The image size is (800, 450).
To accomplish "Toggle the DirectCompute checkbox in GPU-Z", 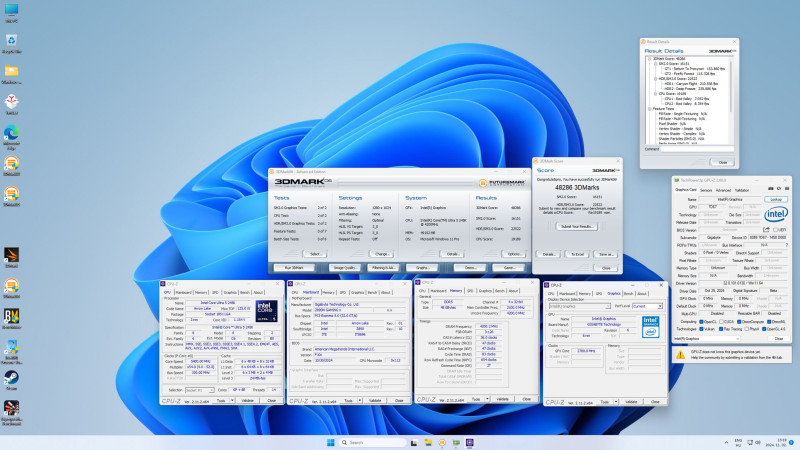I will click(x=739, y=322).
